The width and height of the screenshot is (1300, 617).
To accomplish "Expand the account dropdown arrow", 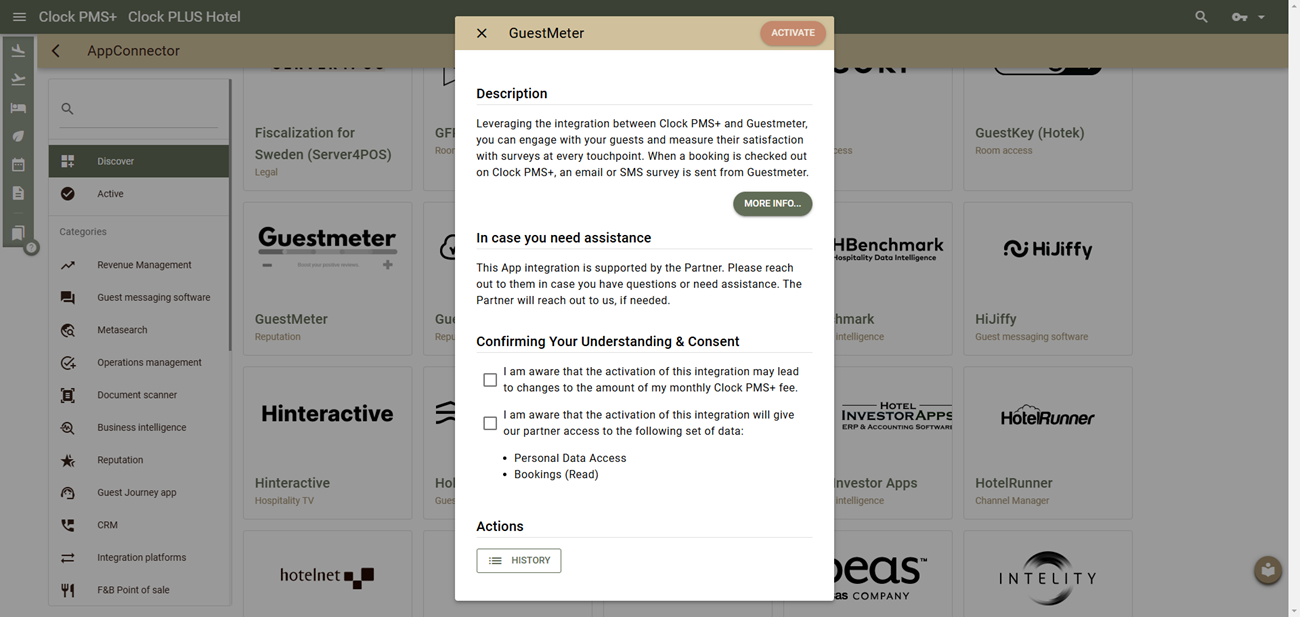I will 1262,17.
